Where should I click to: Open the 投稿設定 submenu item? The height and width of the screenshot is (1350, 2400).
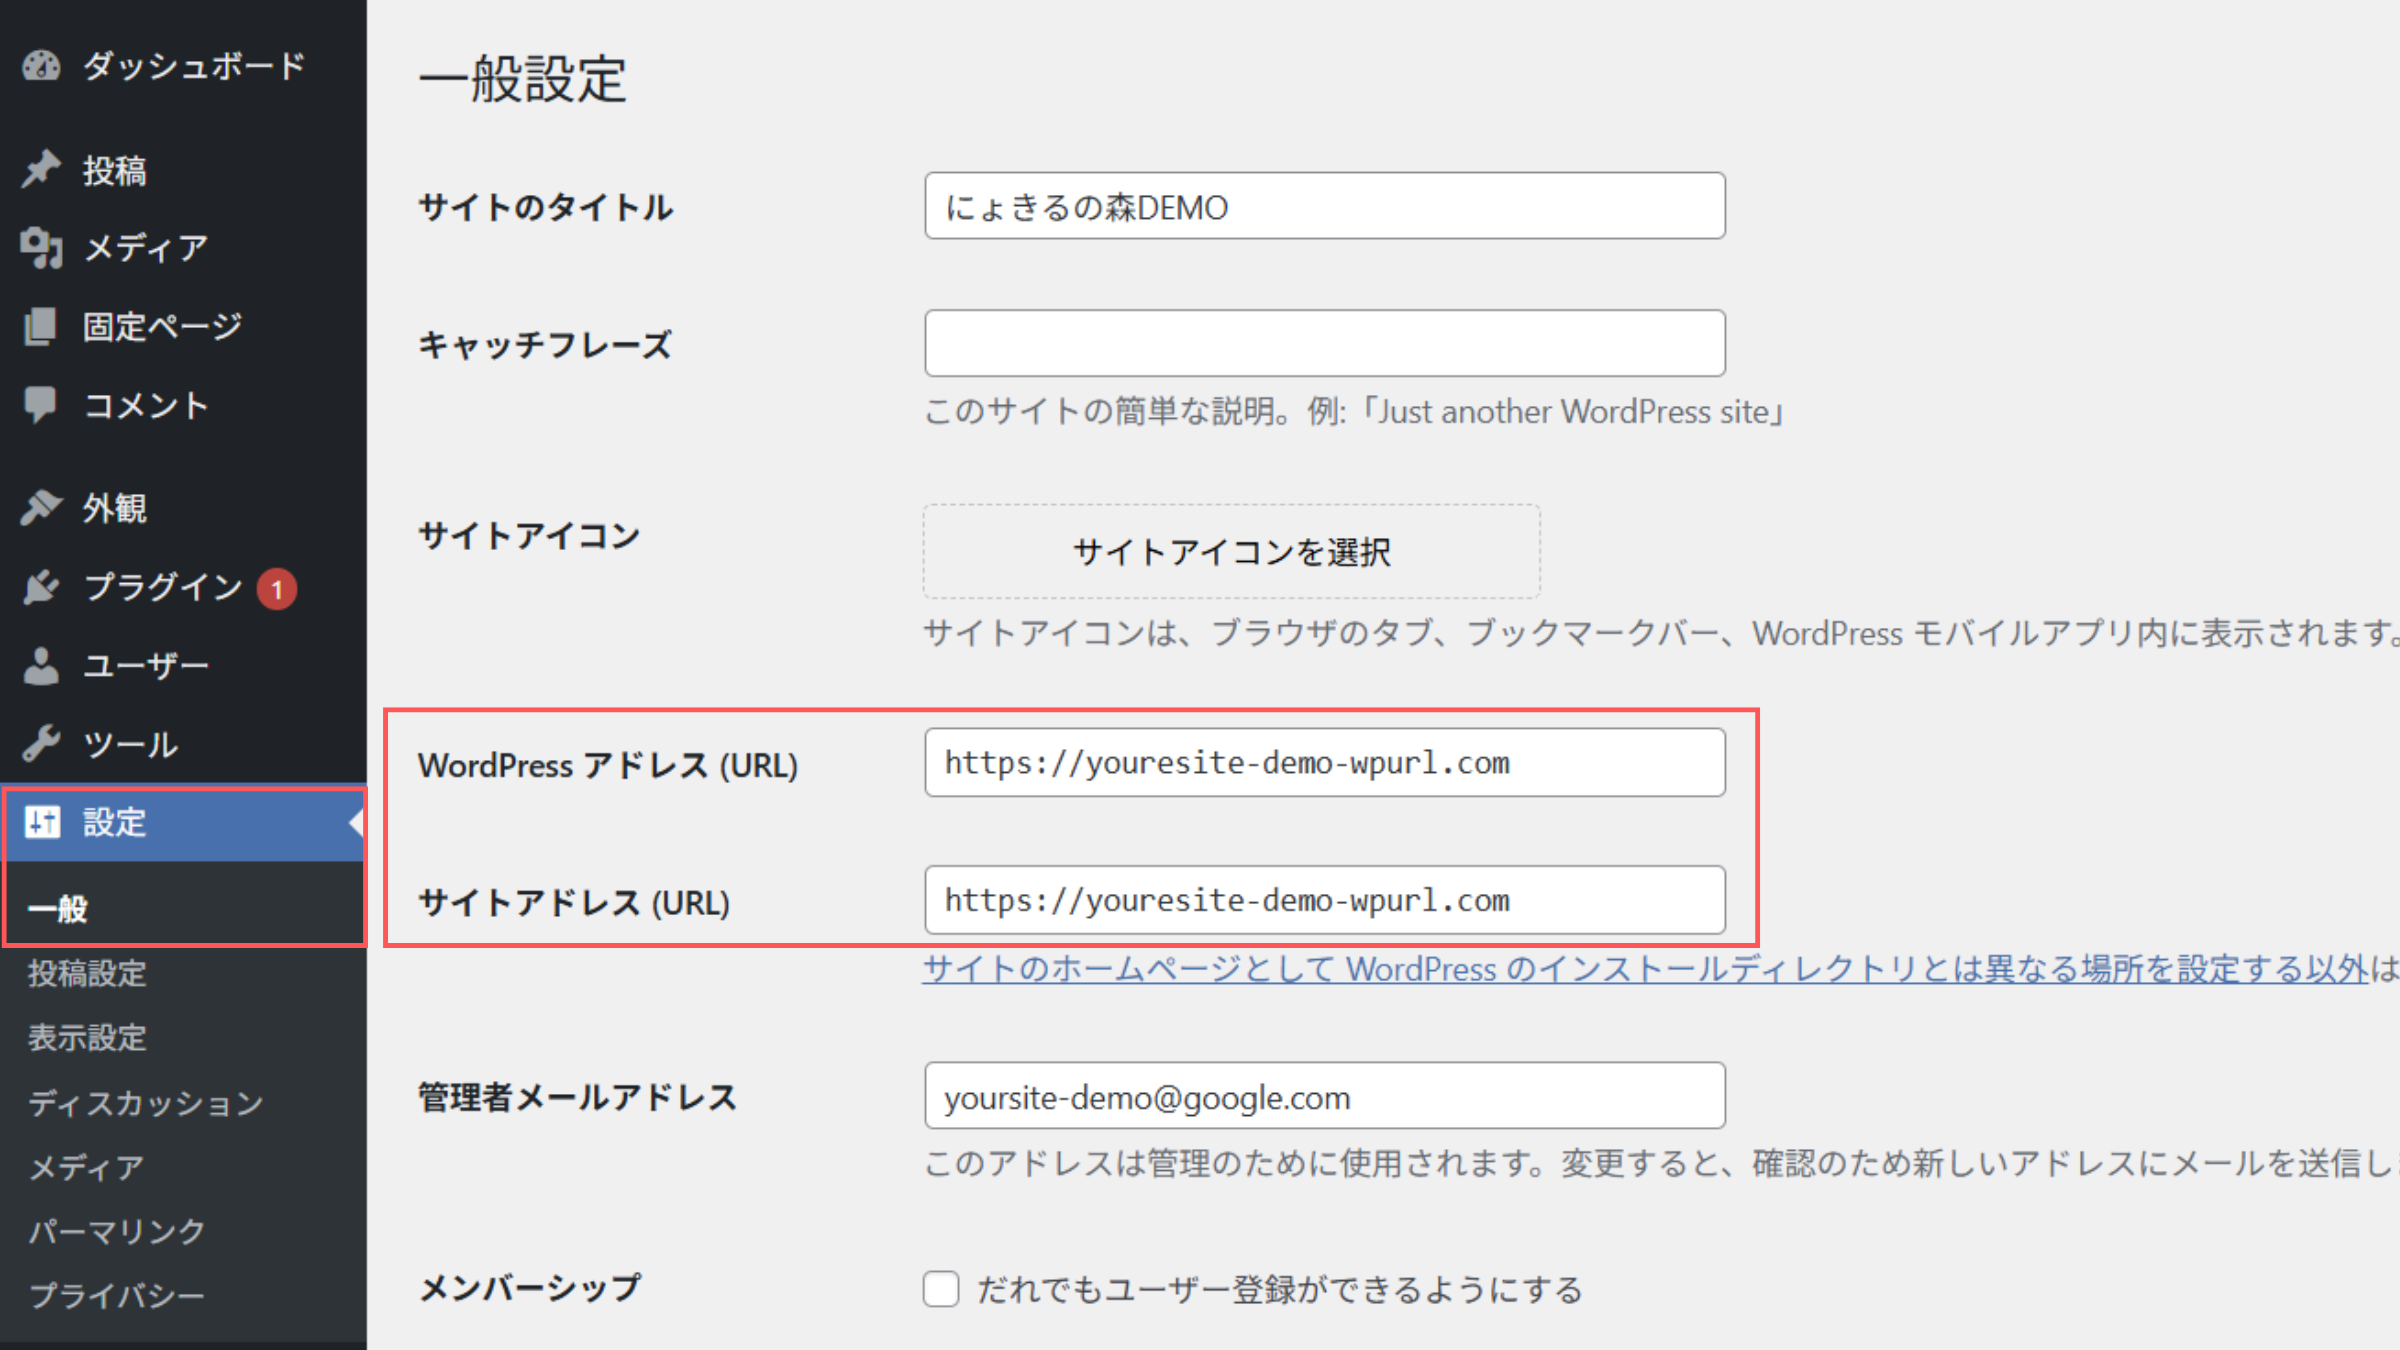coord(88,973)
